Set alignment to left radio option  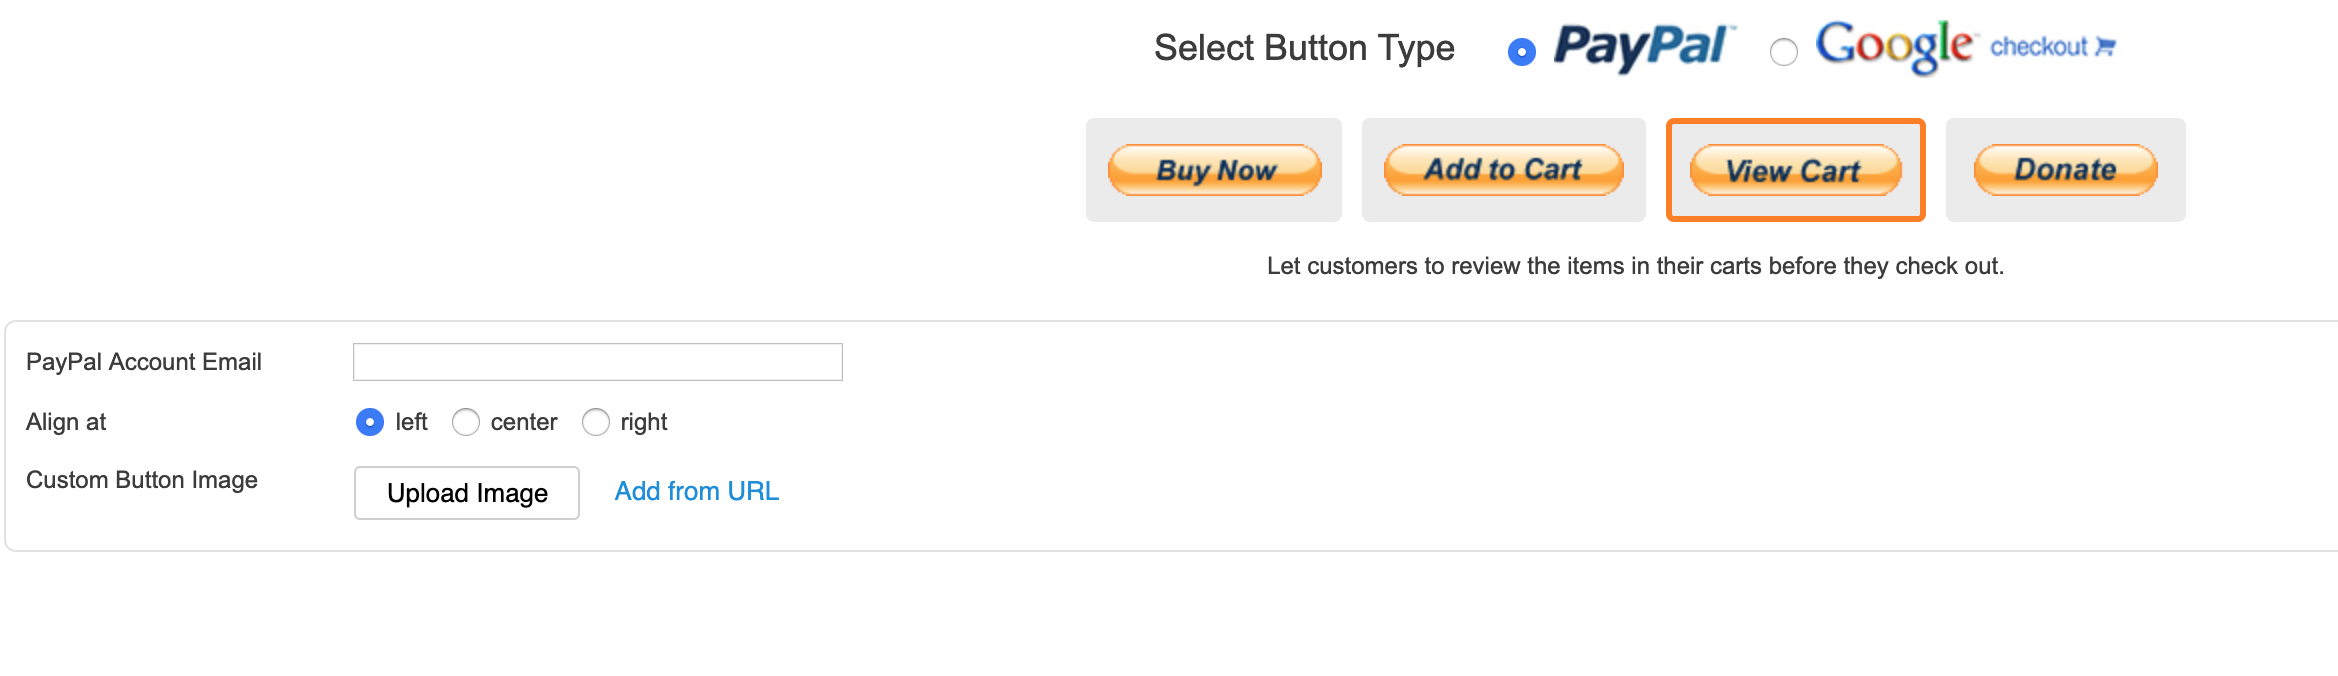[370, 422]
